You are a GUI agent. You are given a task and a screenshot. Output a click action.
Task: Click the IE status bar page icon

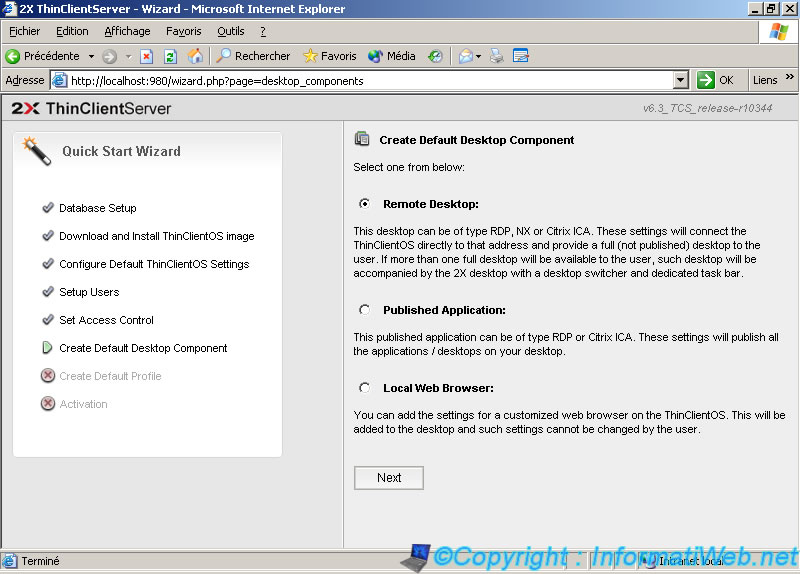point(10,561)
